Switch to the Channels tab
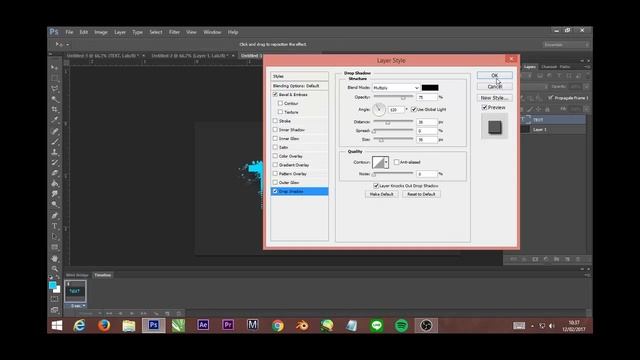The height and width of the screenshot is (360, 640). [x=549, y=67]
